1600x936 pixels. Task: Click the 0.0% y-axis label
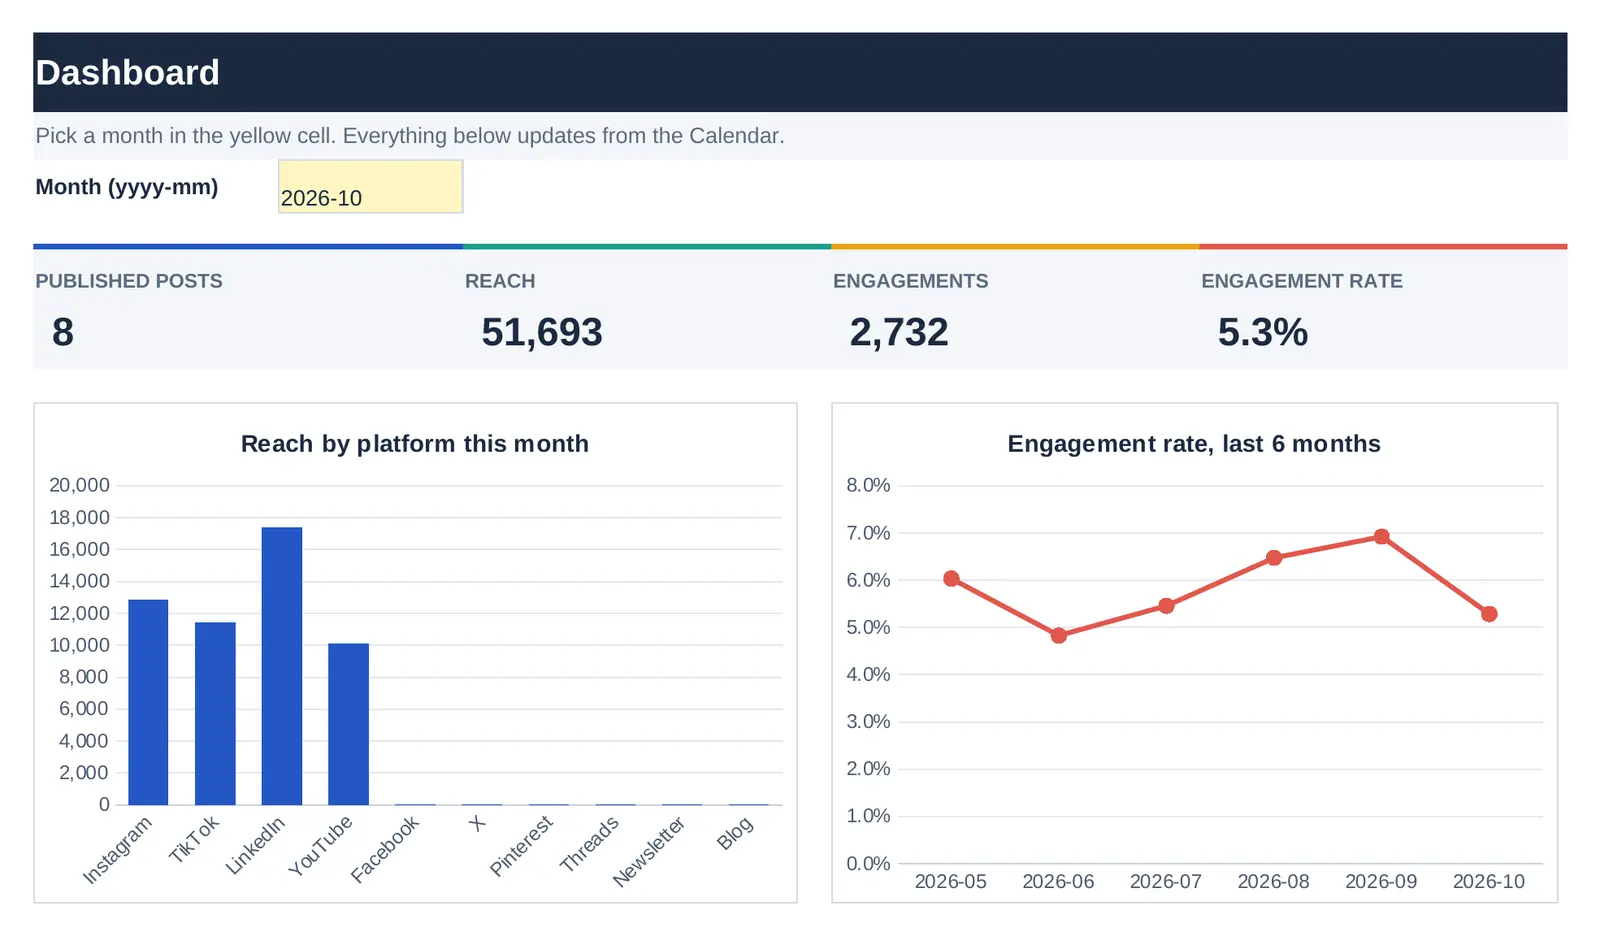pos(868,863)
